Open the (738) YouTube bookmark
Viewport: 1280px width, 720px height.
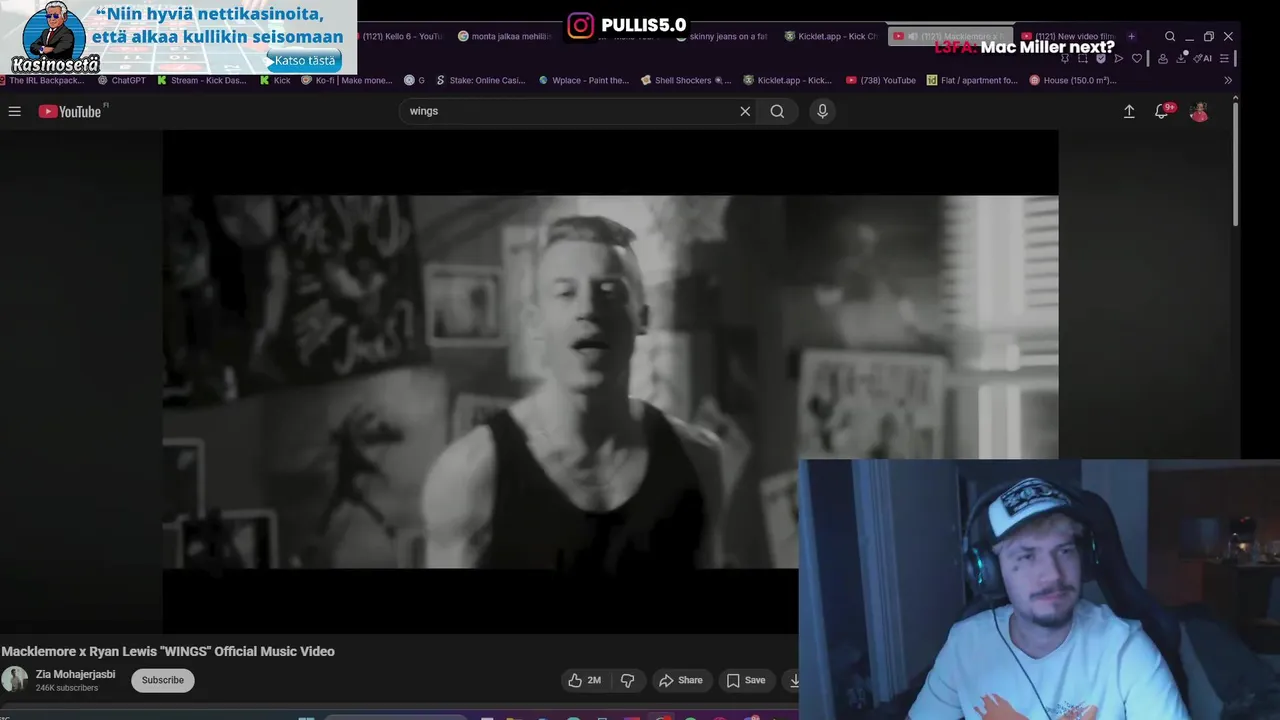881,80
